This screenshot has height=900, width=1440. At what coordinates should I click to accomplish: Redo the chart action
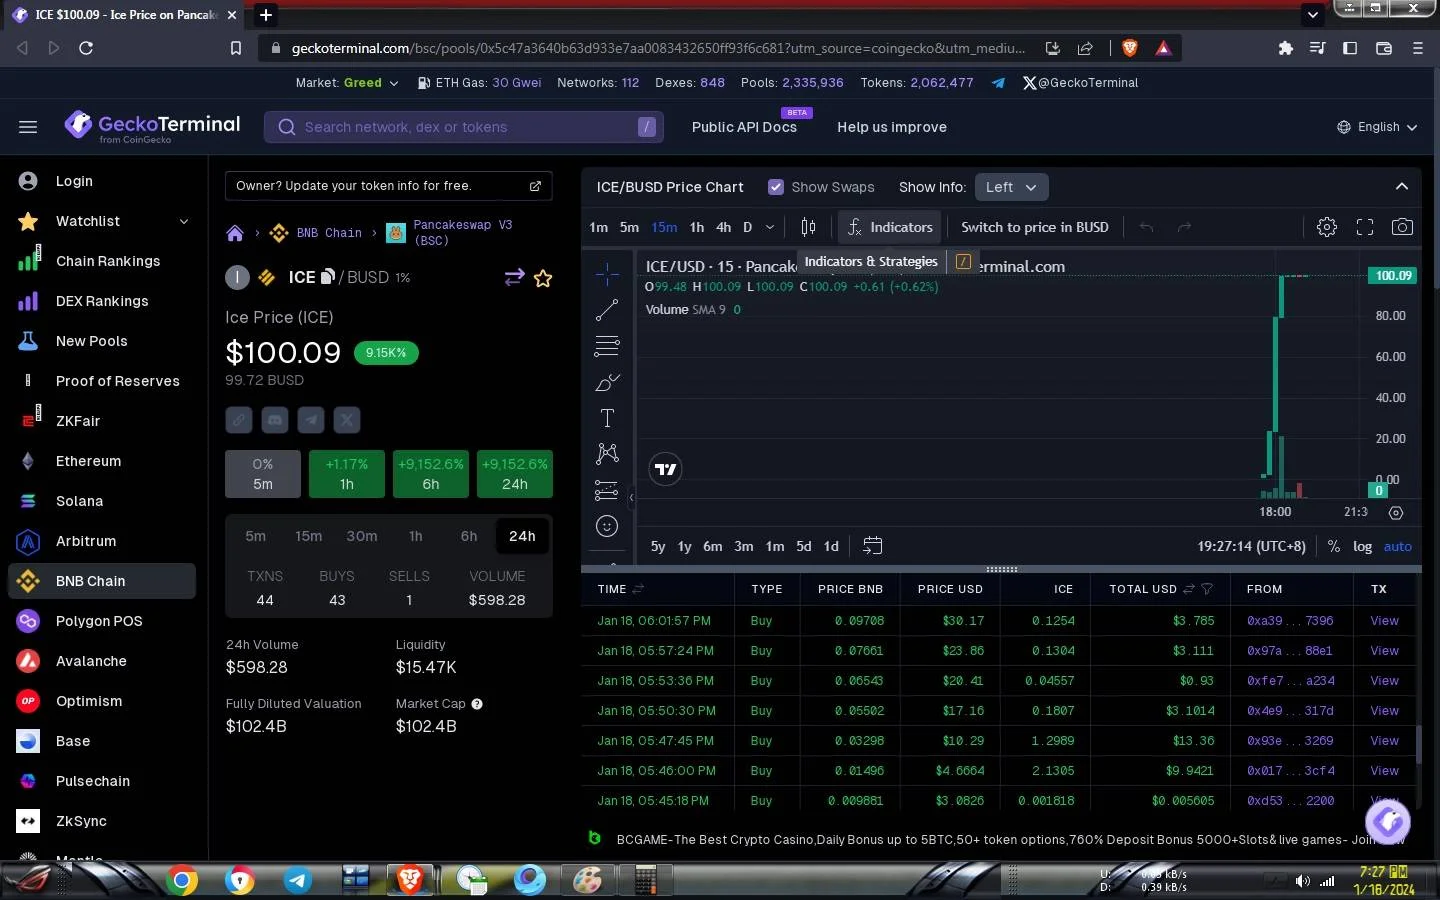1184,227
